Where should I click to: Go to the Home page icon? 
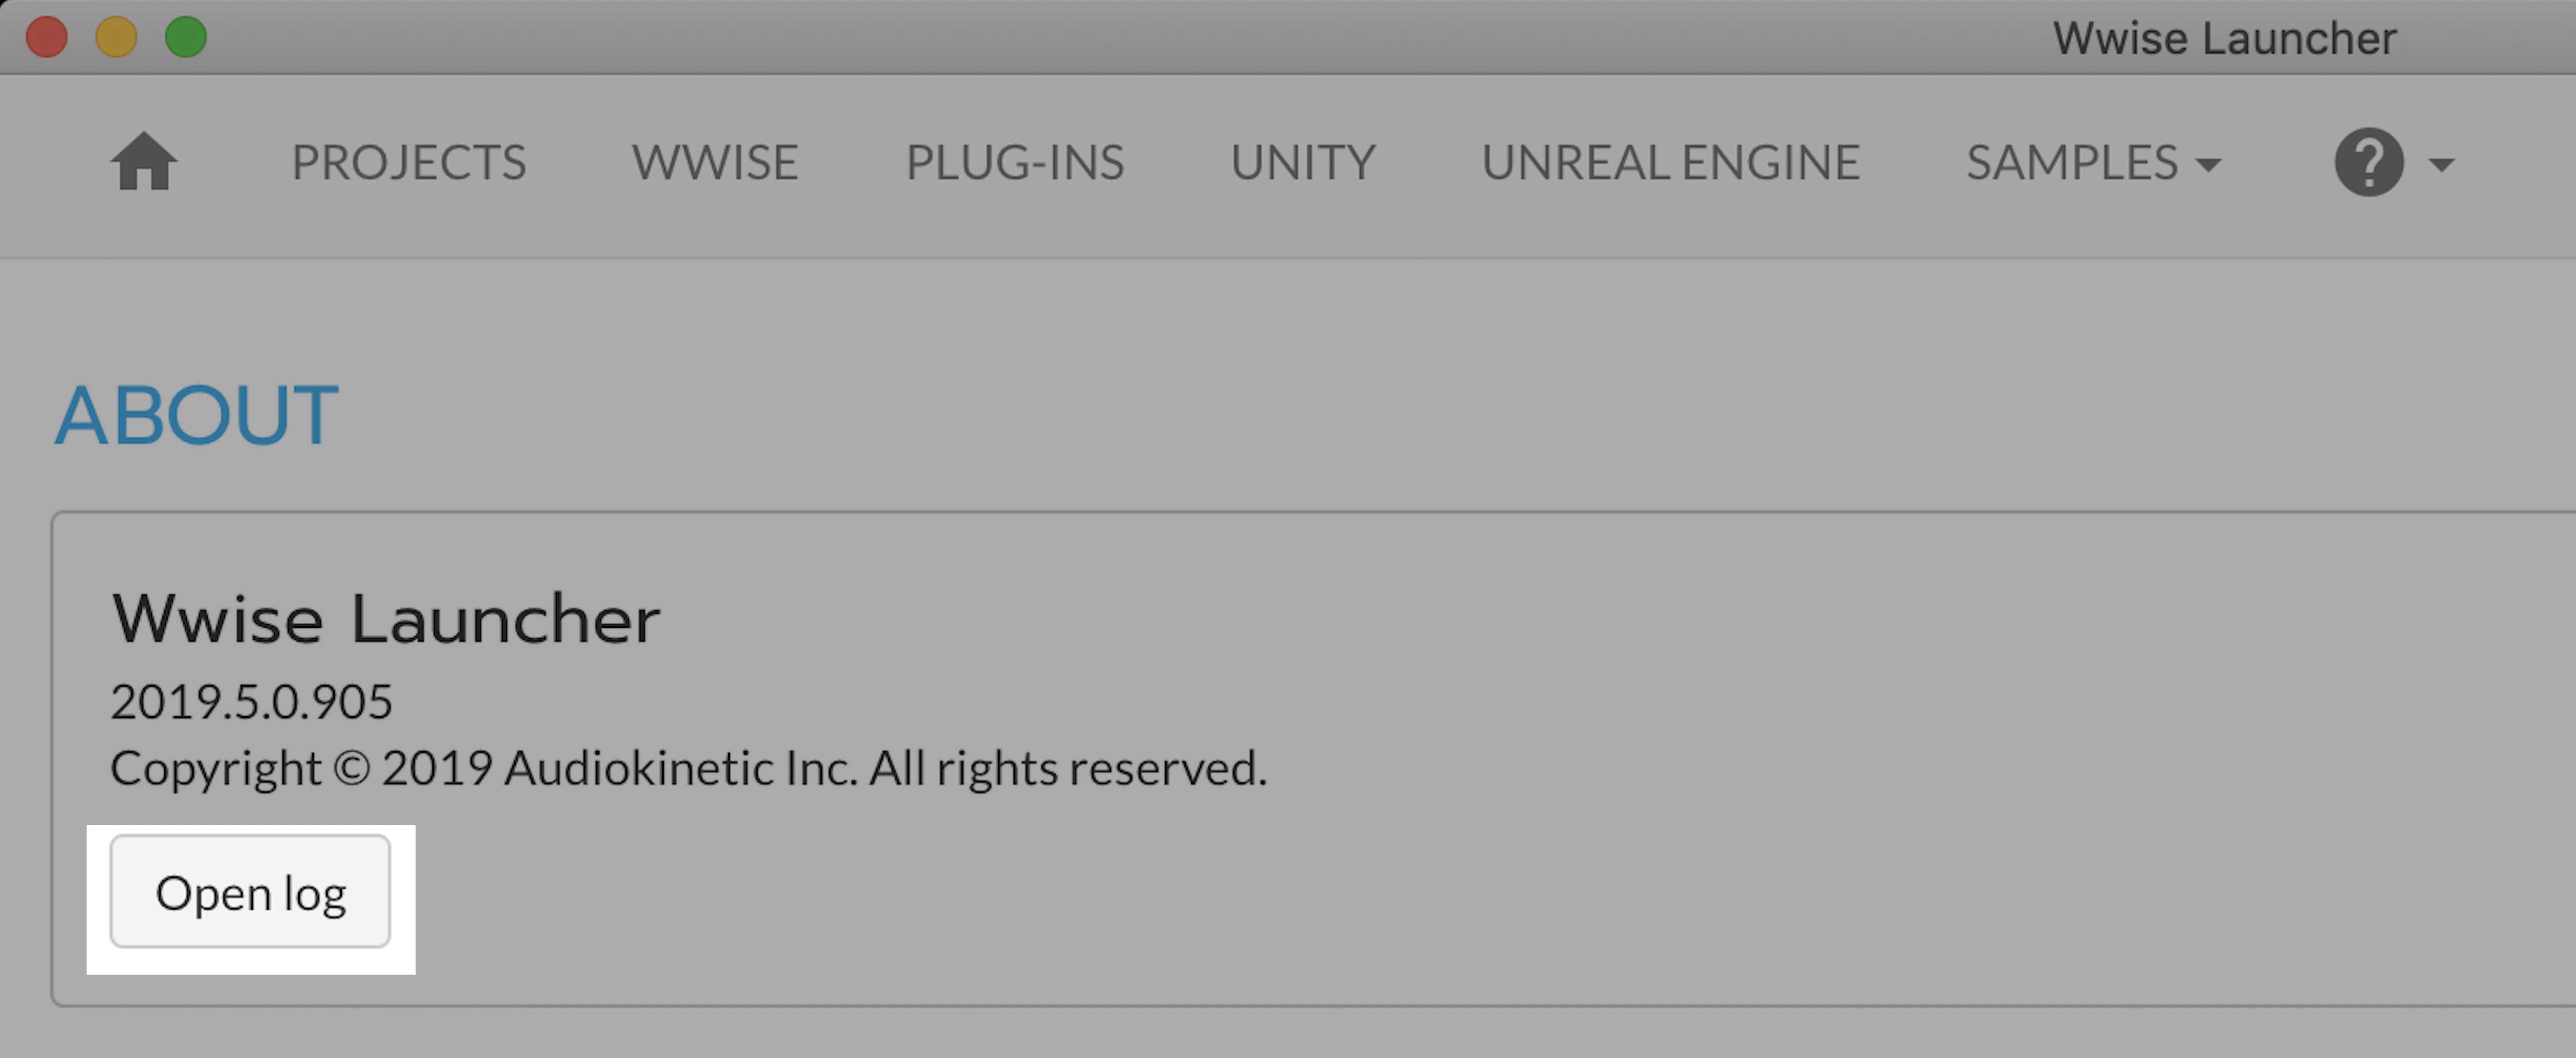pyautogui.click(x=144, y=162)
